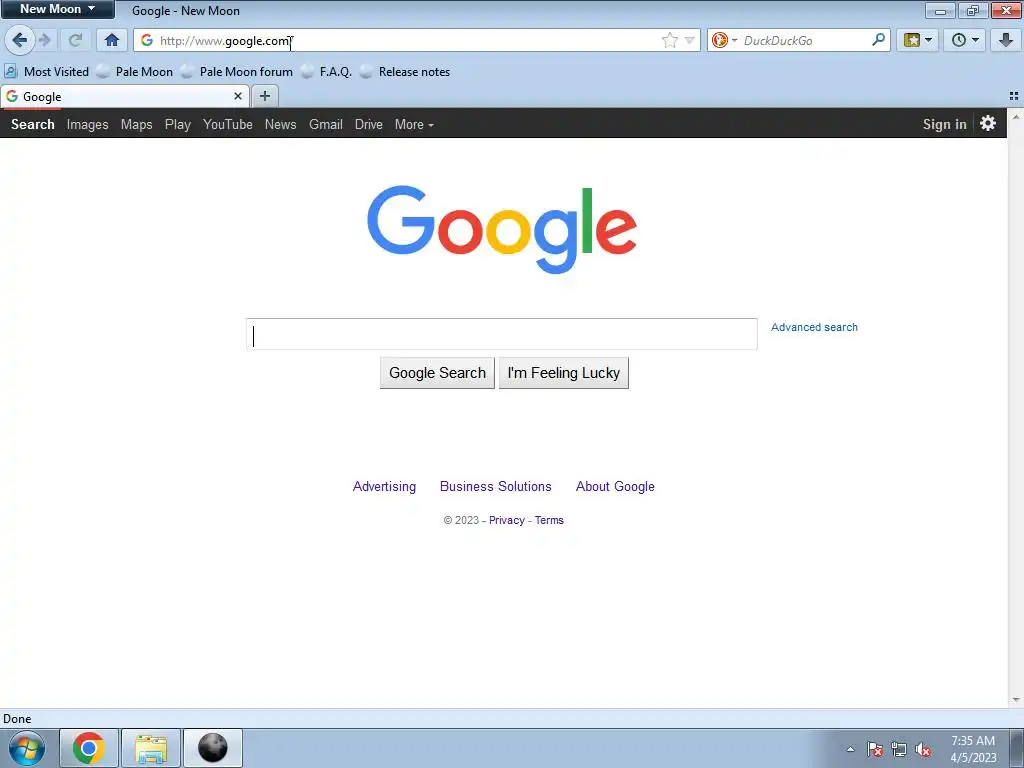Open the DuckDuckGo search engine selector
Viewport: 1024px width, 768px height.
(724, 40)
